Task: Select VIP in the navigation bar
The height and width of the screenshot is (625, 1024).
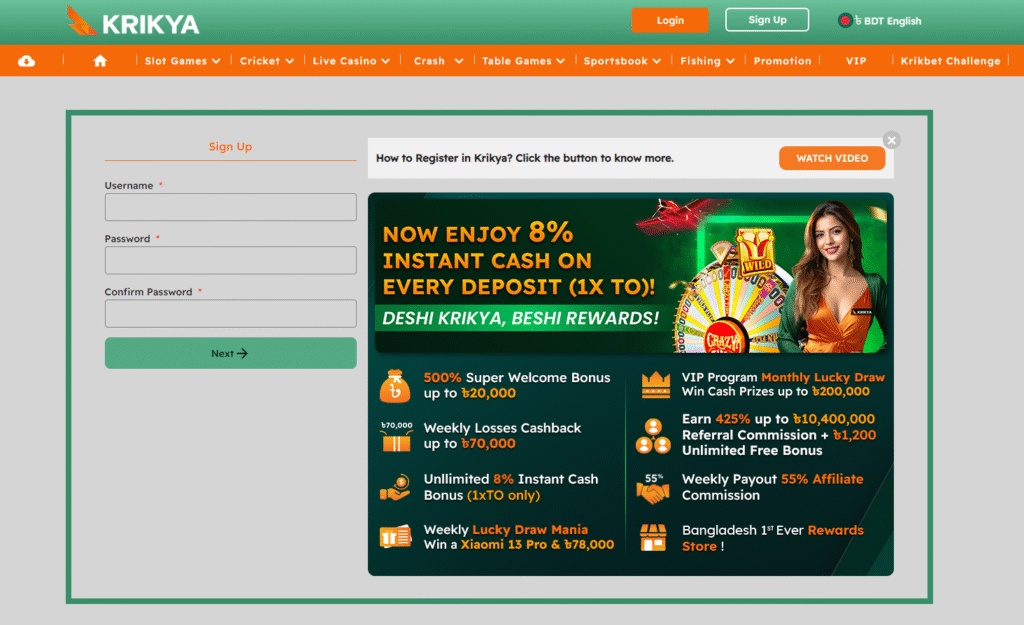Action: (856, 61)
